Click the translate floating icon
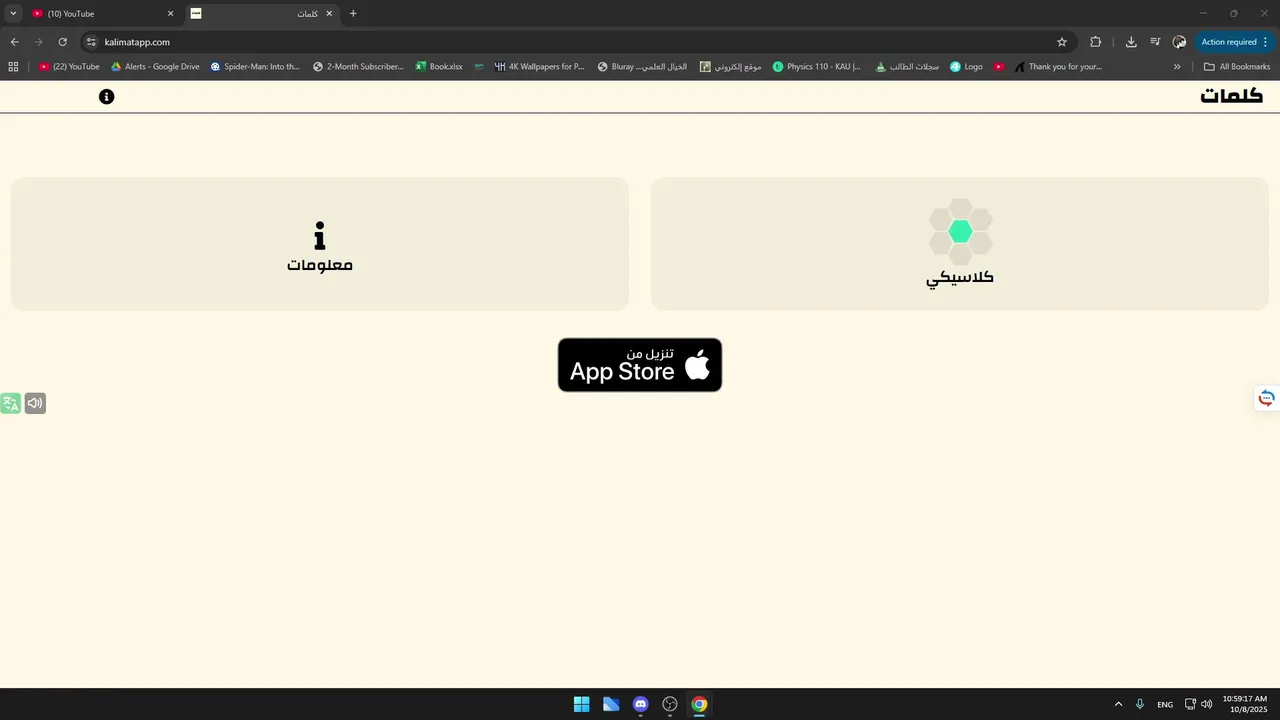The width and height of the screenshot is (1280, 720). [x=11, y=403]
